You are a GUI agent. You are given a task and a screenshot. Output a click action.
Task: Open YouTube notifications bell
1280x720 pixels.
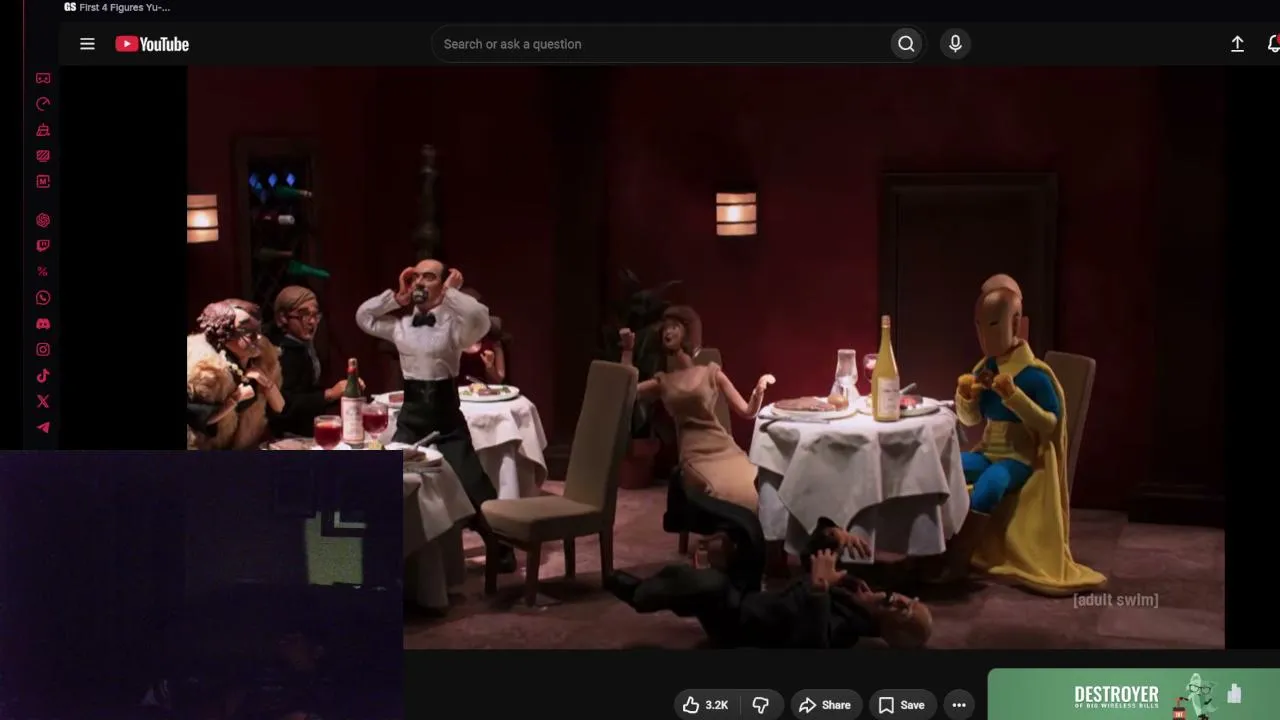tap(1273, 44)
